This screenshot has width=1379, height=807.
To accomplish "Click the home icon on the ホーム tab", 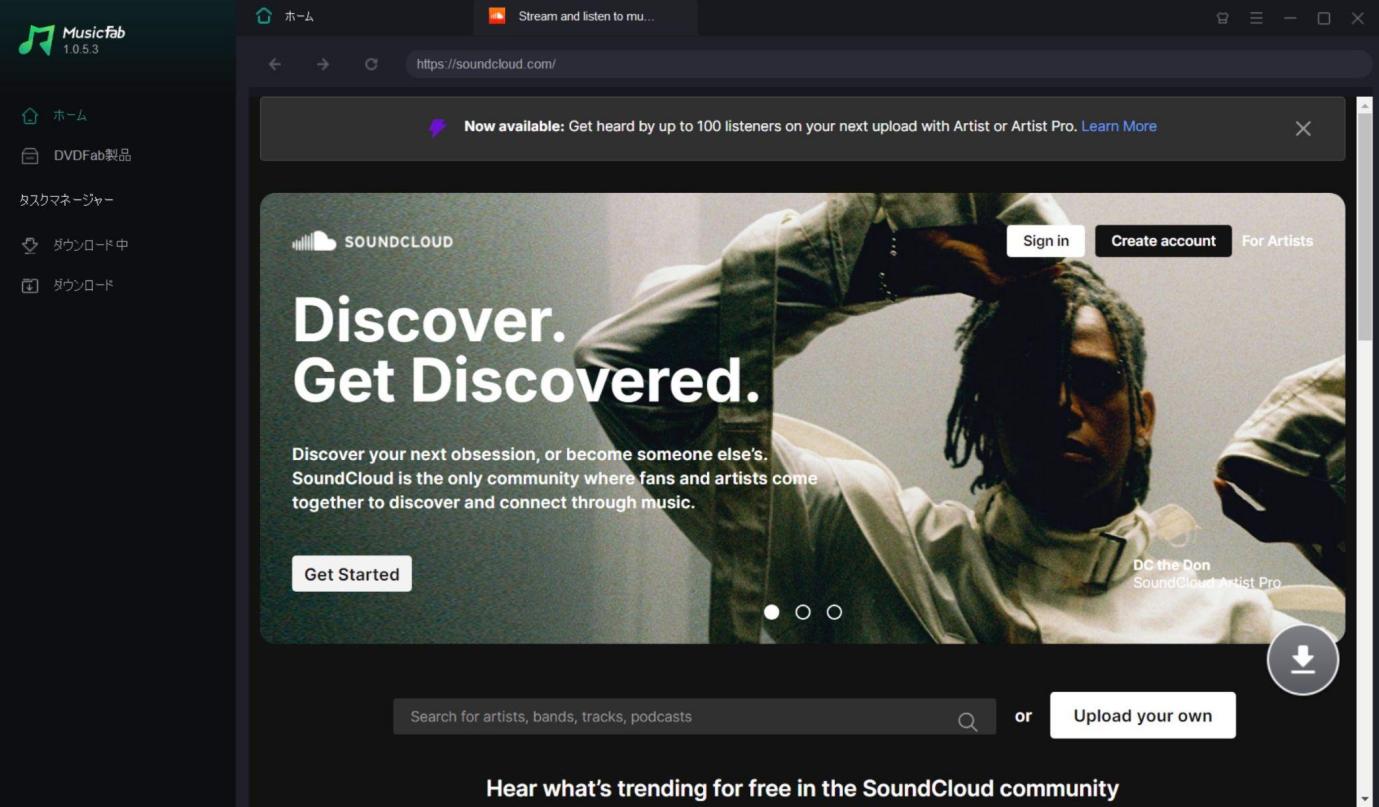I will click(x=264, y=16).
